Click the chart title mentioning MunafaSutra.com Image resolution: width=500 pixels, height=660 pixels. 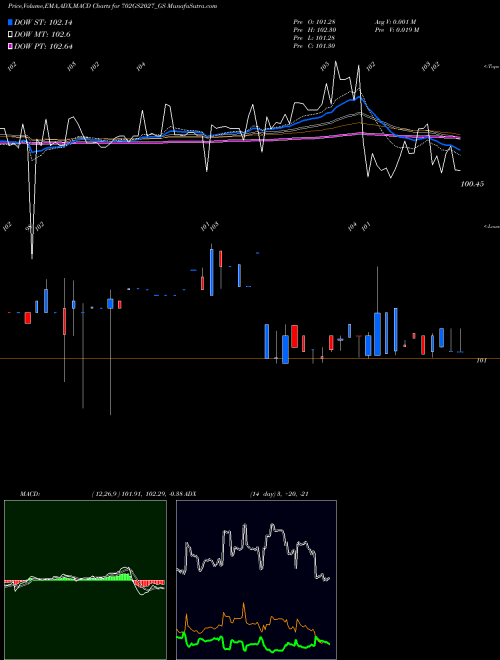(x=112, y=6)
